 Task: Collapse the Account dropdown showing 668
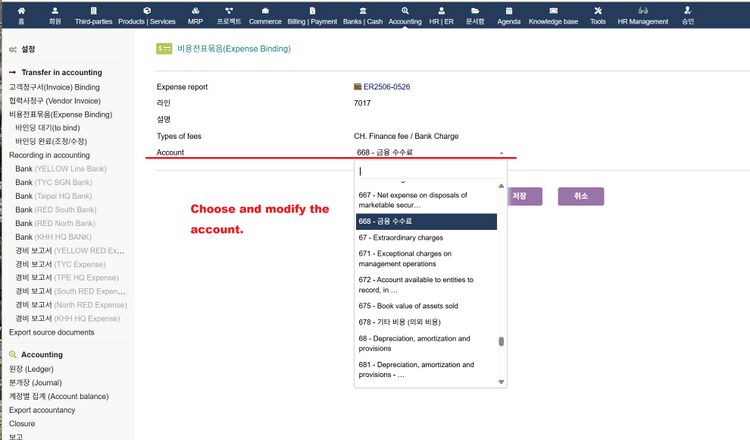(x=500, y=153)
